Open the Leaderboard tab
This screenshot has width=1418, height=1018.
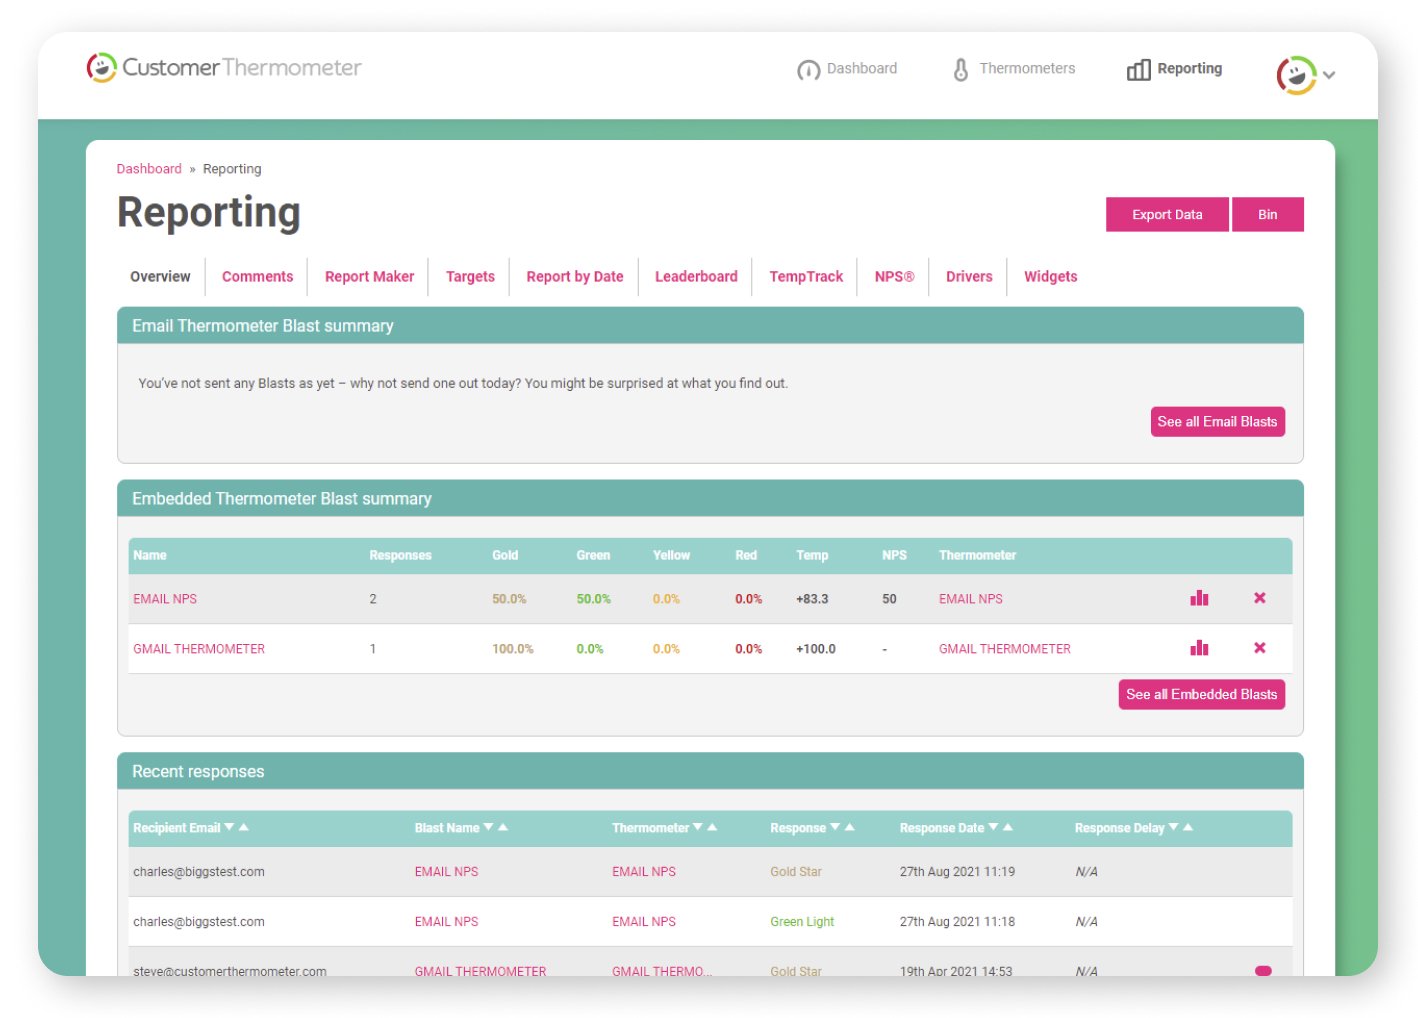[x=696, y=277]
